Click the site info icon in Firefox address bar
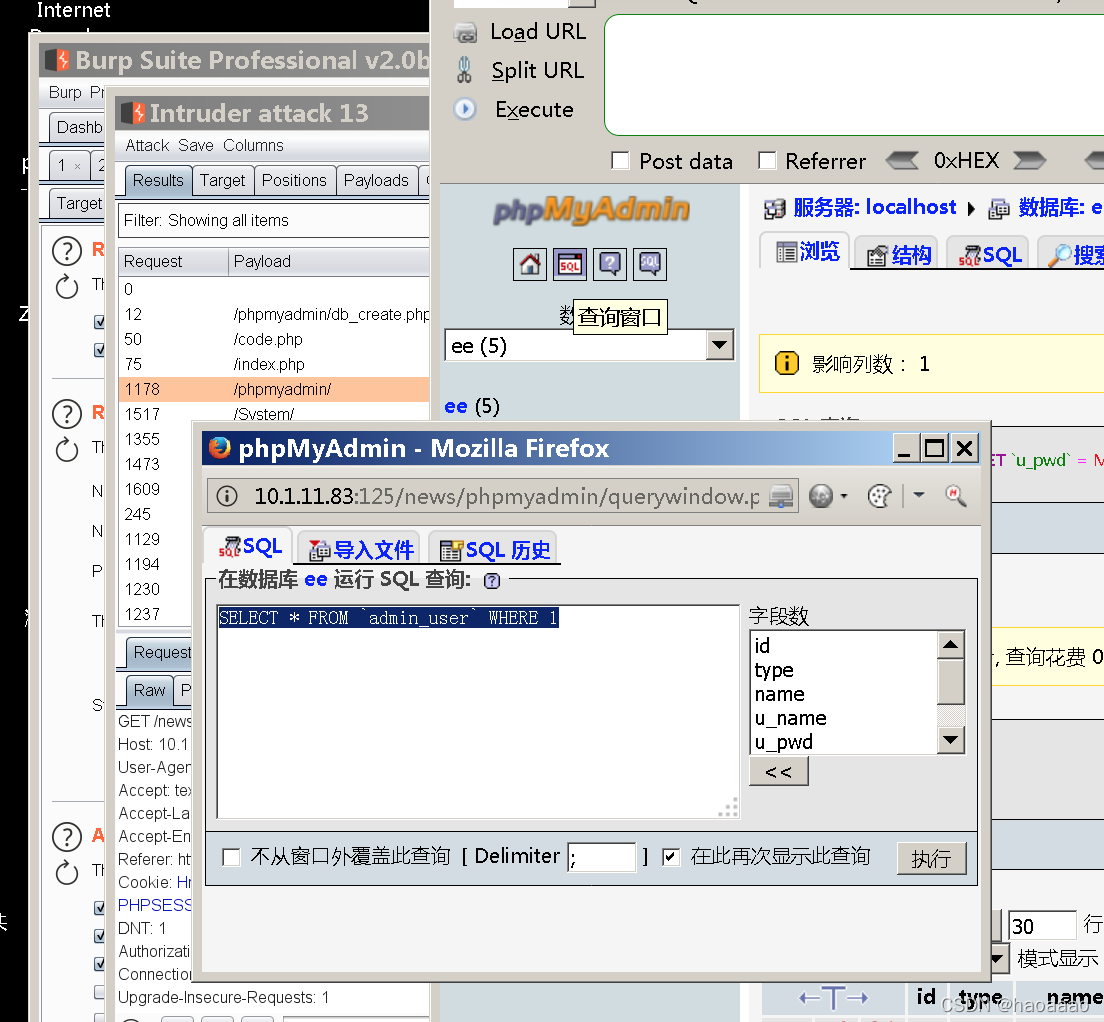This screenshot has width=1104, height=1022. (227, 496)
